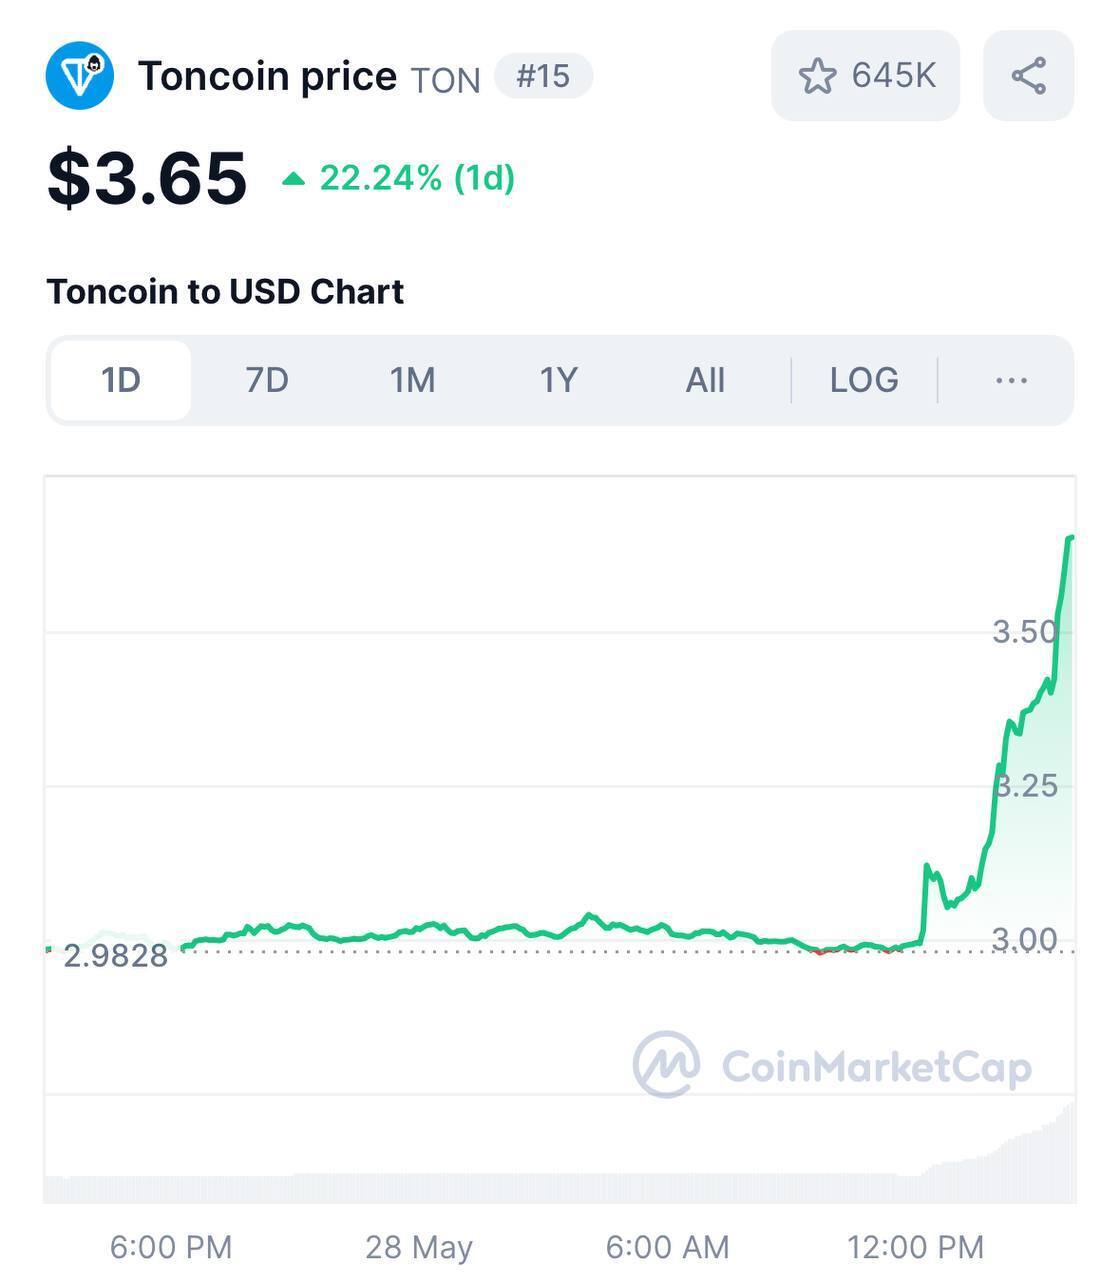Switch to the 1M chart range
The width and height of the screenshot is (1120, 1280).
pyautogui.click(x=412, y=380)
